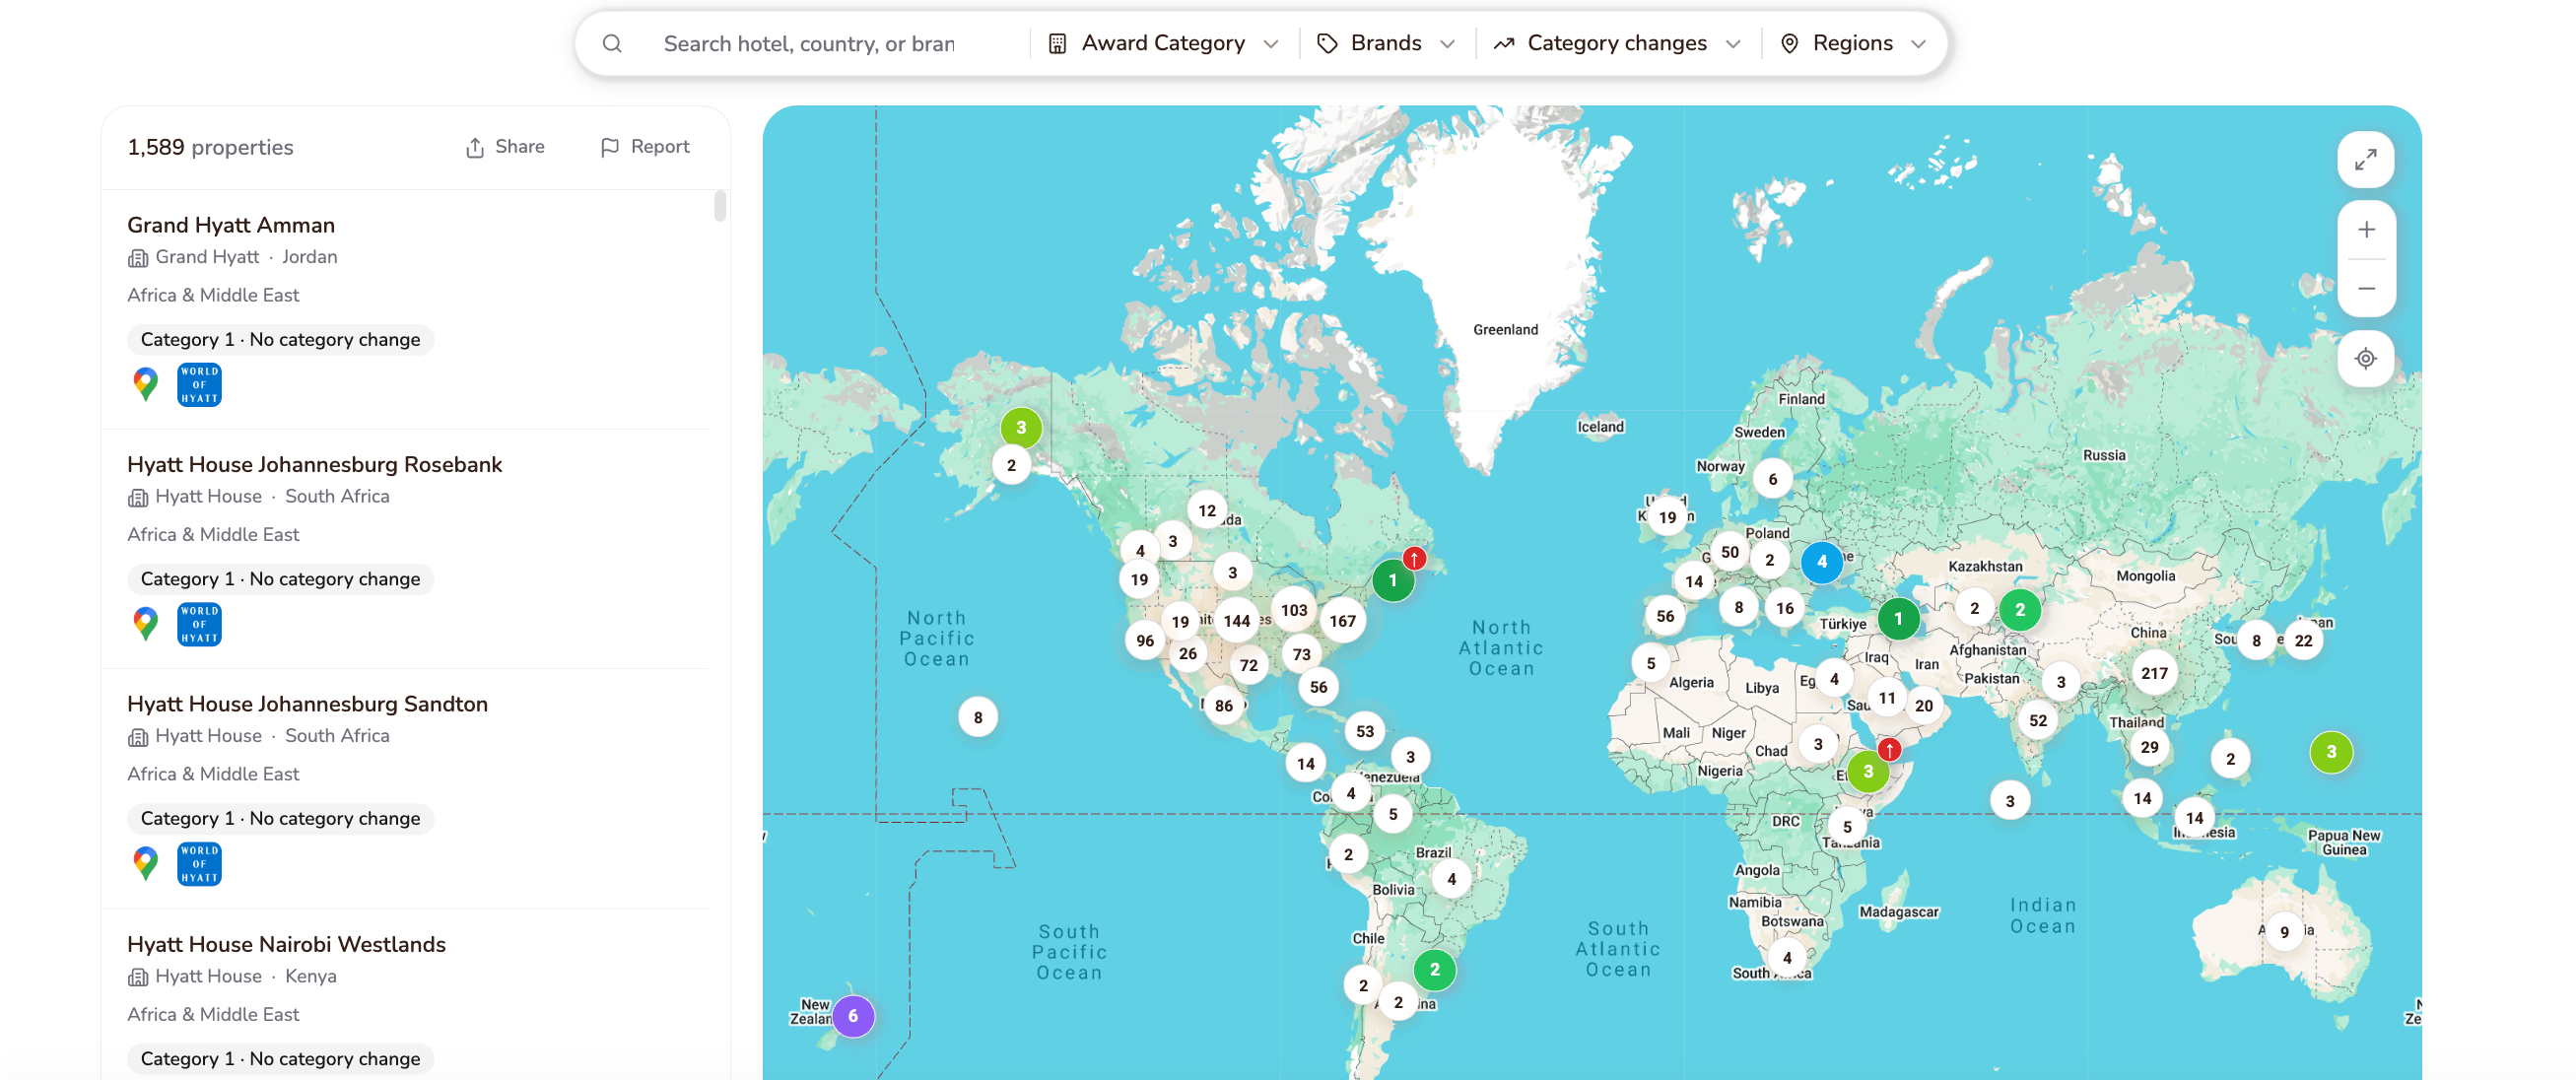Click the green 2 cluster in southern Brazil
2576x1080 pixels.
click(x=1435, y=969)
